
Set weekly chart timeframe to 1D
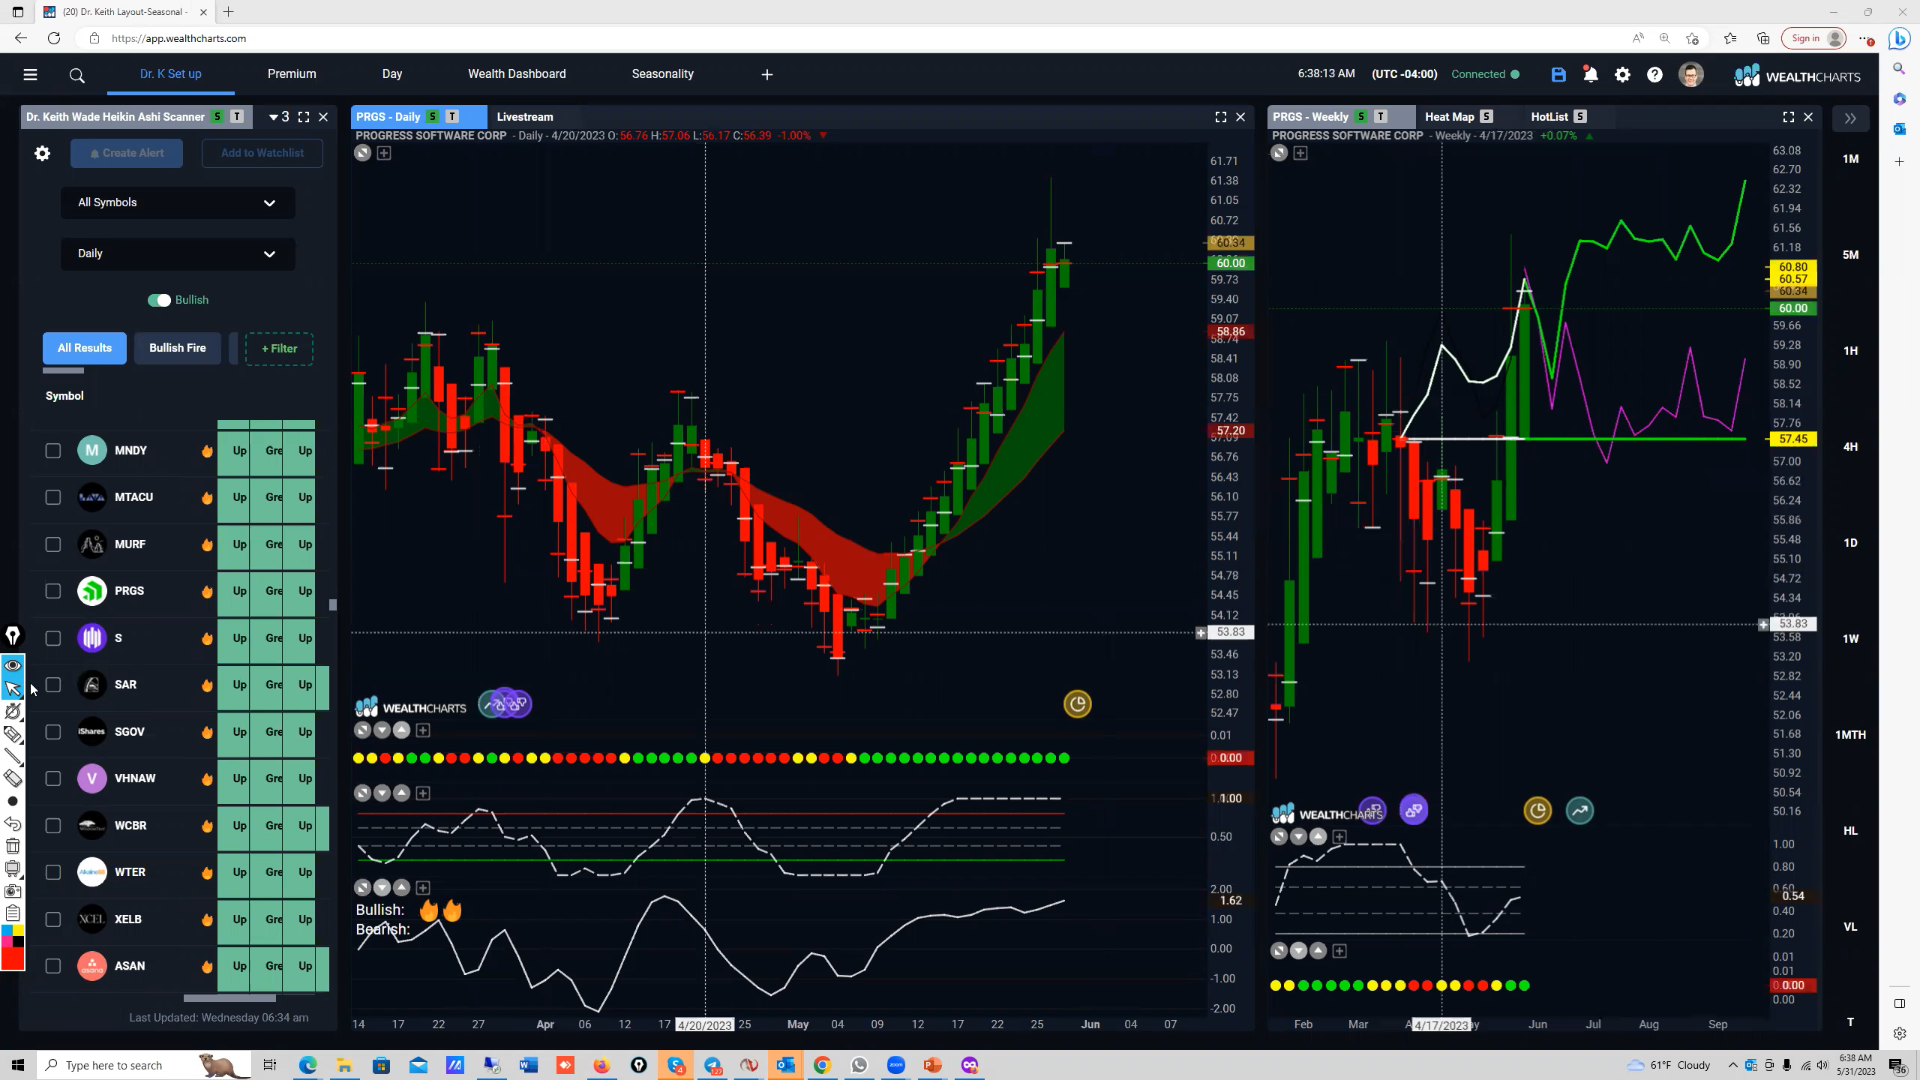pyautogui.click(x=1851, y=543)
